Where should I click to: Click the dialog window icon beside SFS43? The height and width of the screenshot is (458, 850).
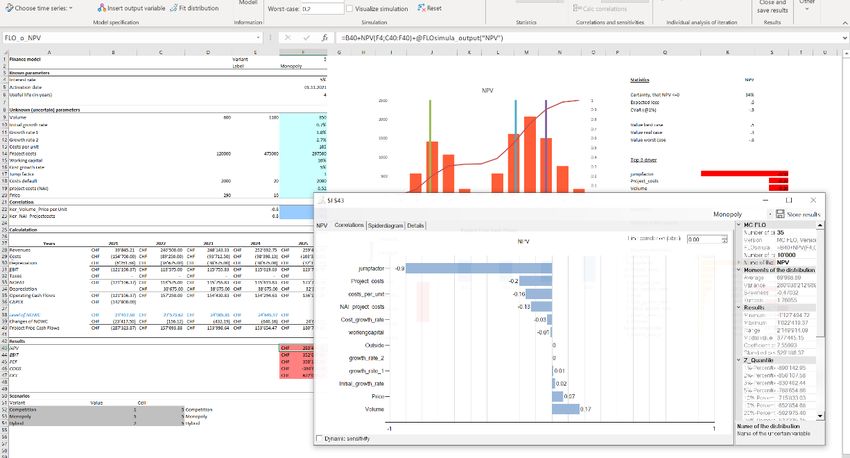321,201
